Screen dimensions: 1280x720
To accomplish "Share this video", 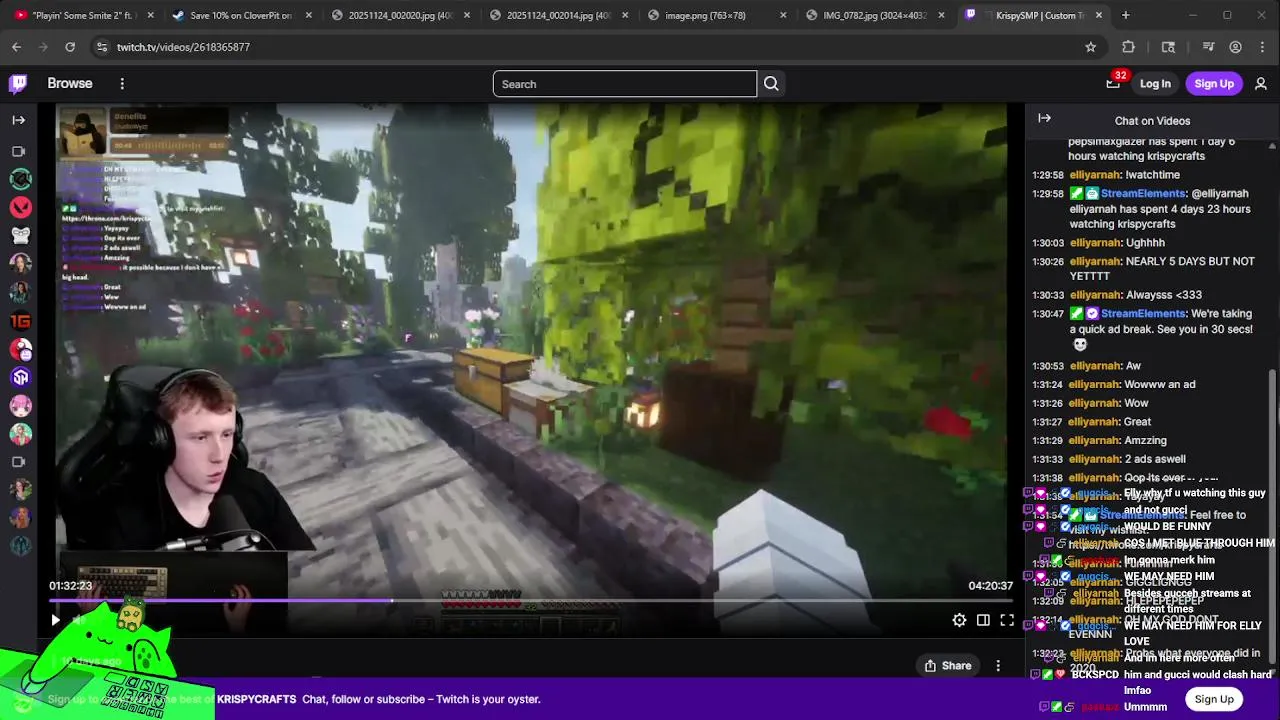I will click(947, 666).
